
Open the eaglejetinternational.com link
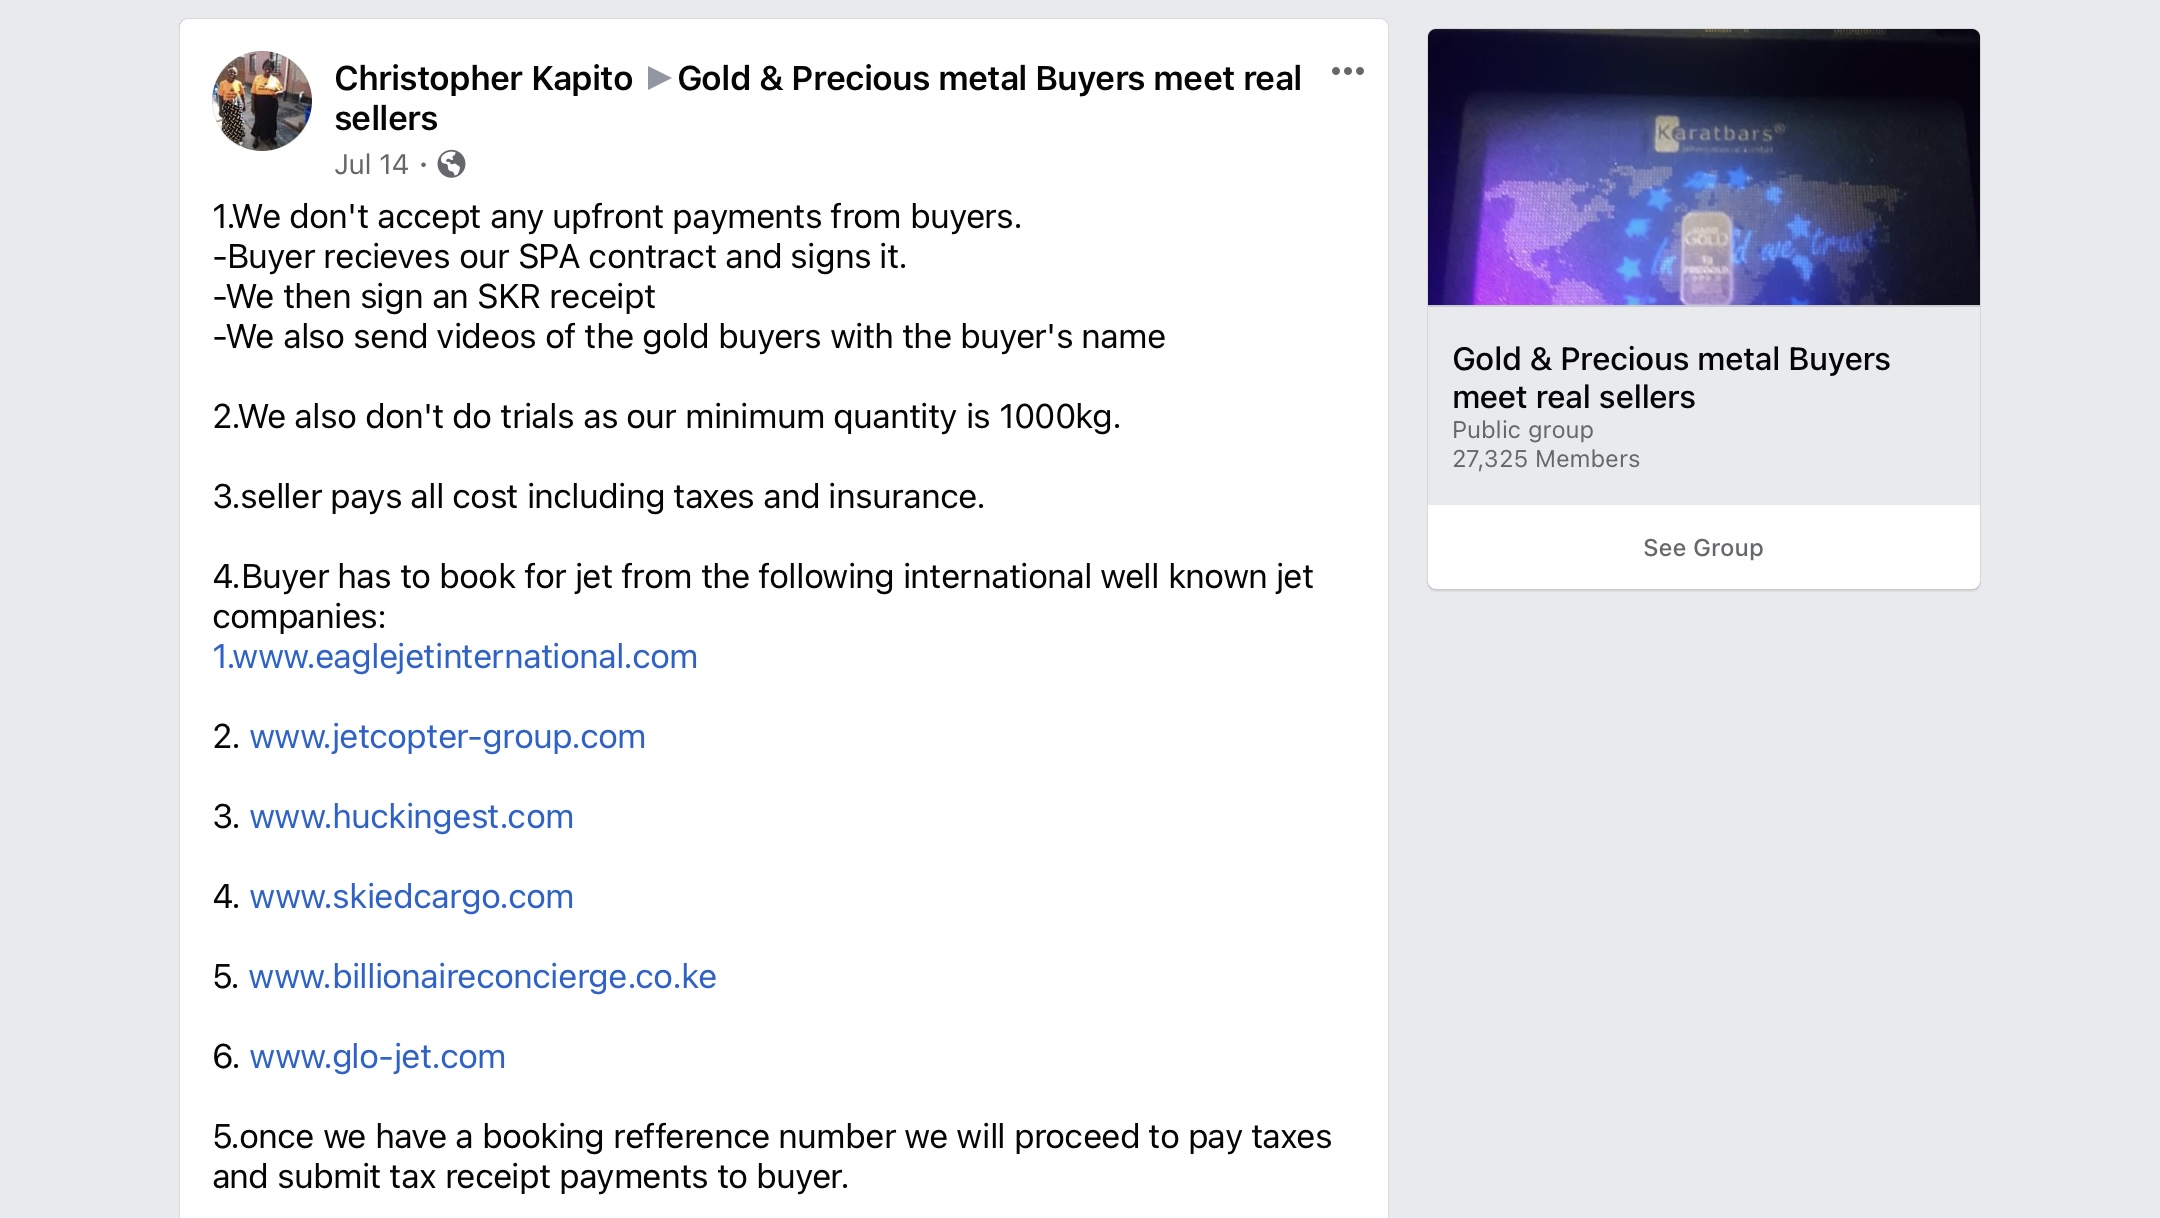tap(455, 657)
